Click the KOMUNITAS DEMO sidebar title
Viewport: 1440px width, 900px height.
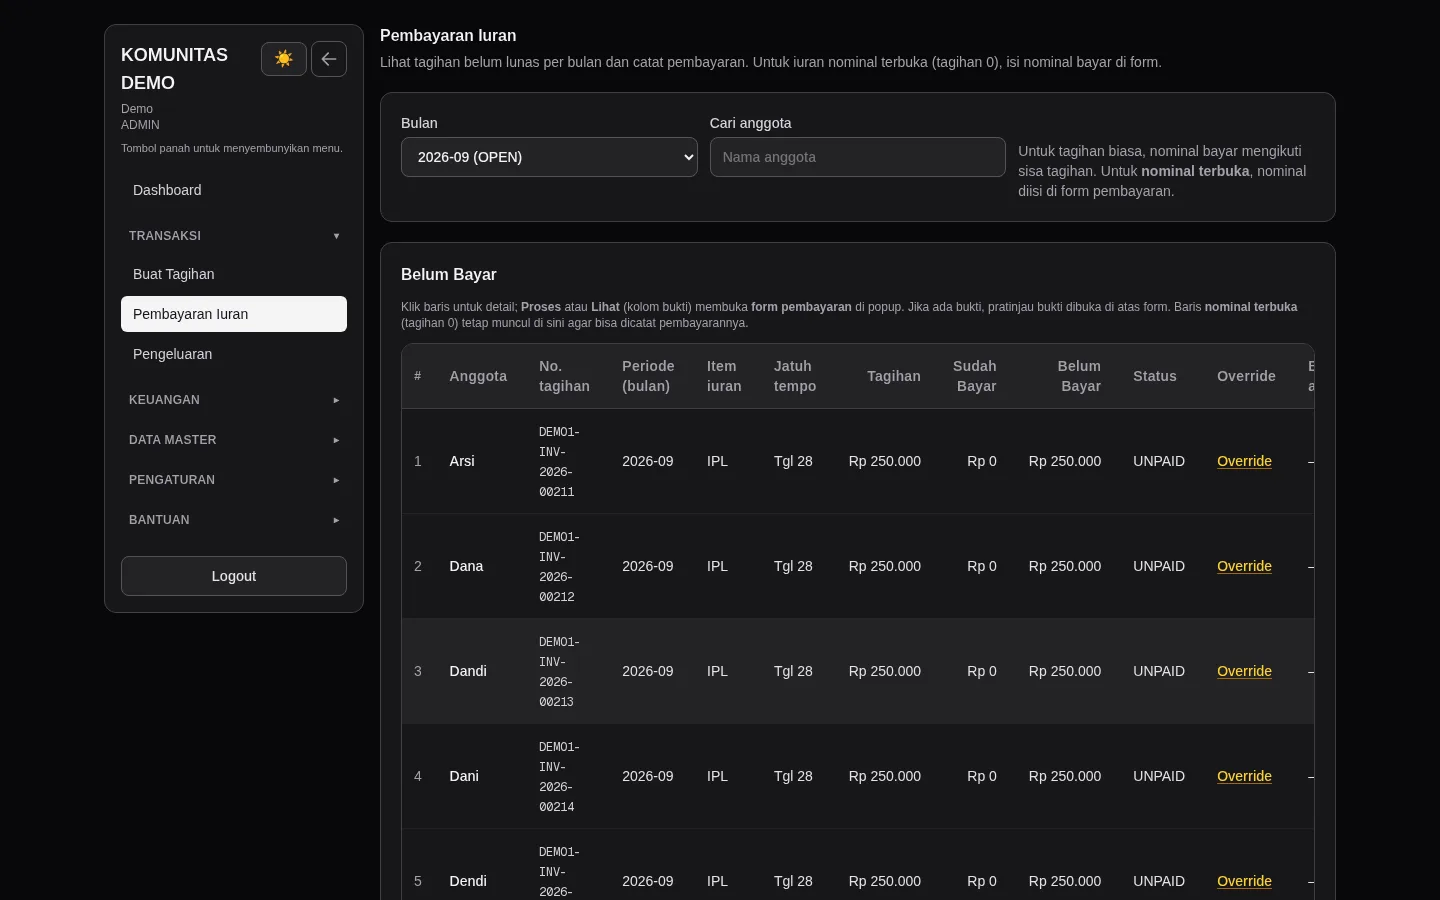tap(175, 69)
